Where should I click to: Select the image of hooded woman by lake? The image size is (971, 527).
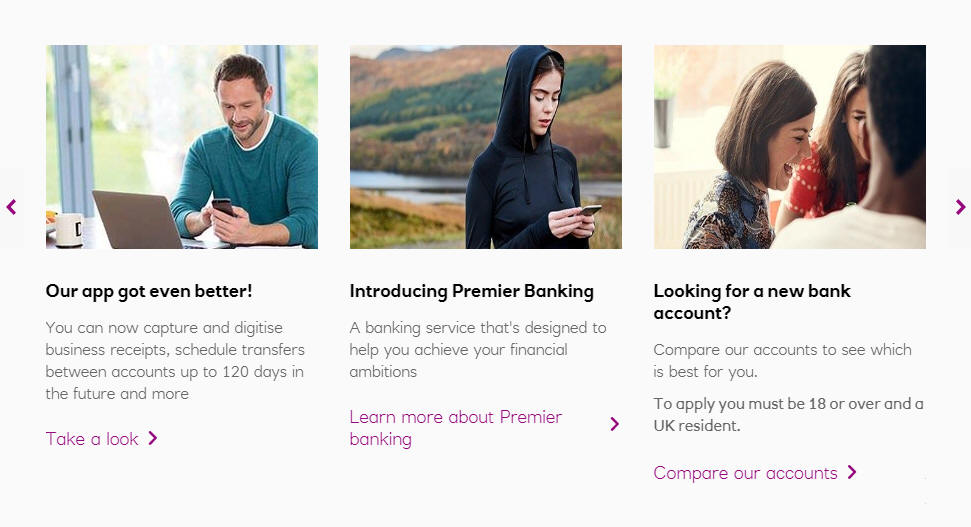[x=486, y=146]
